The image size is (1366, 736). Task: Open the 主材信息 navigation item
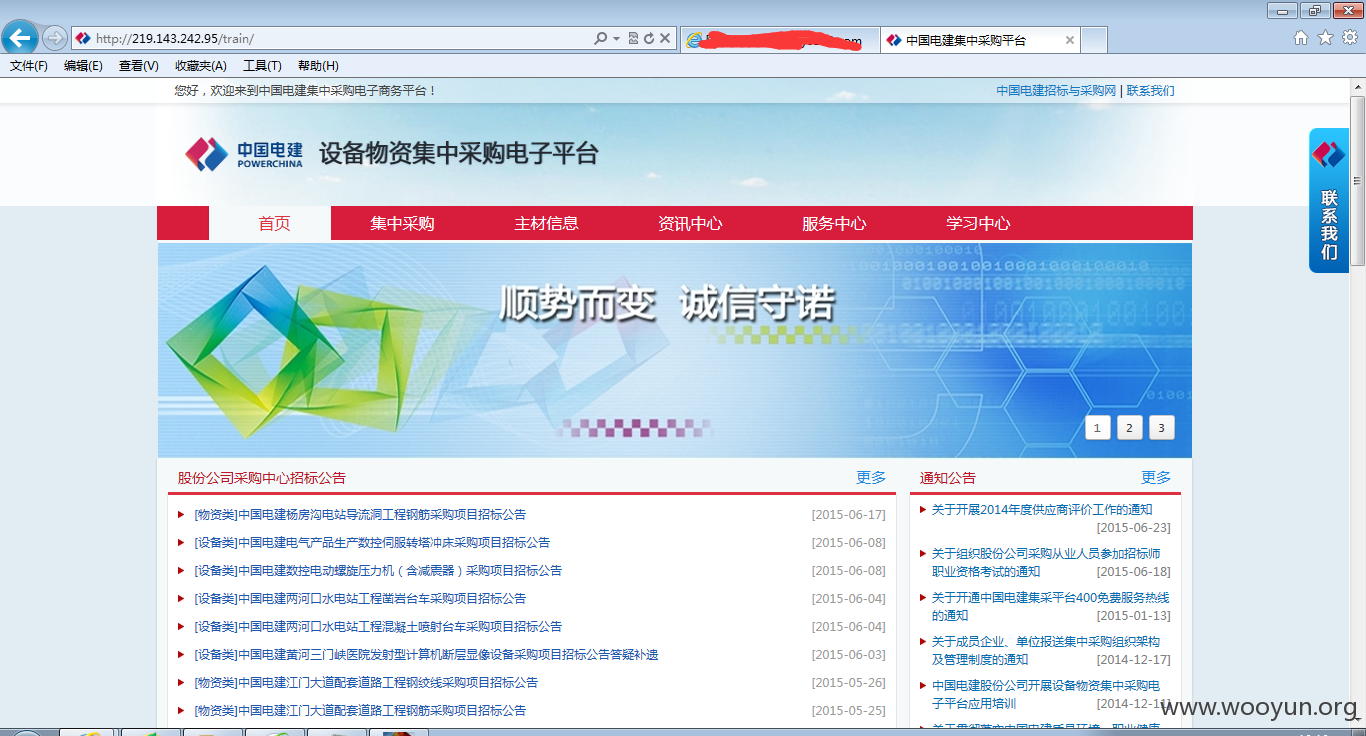[x=547, y=224]
